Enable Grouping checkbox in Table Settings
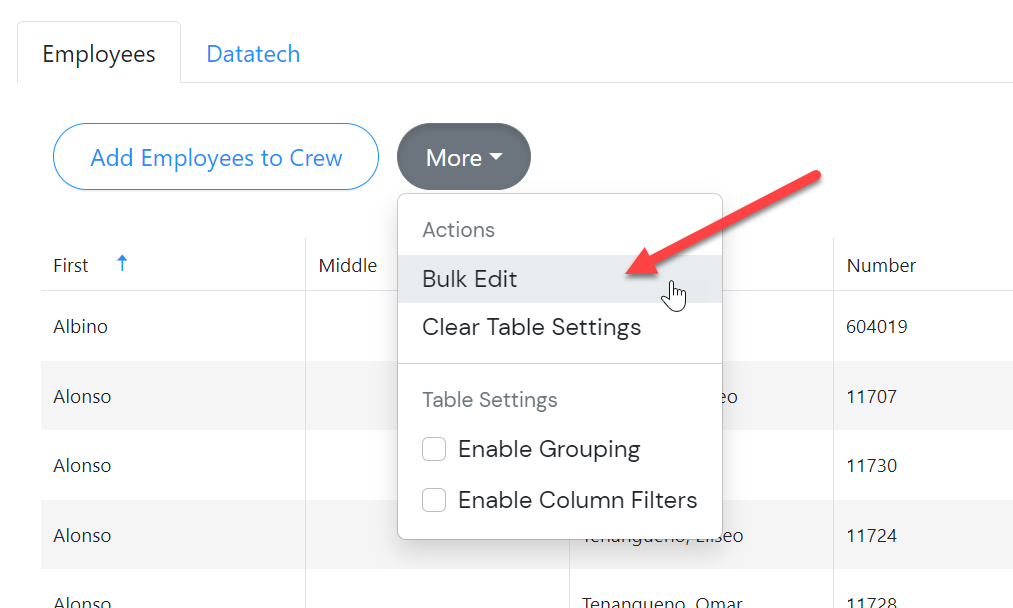1013x608 pixels. point(434,450)
